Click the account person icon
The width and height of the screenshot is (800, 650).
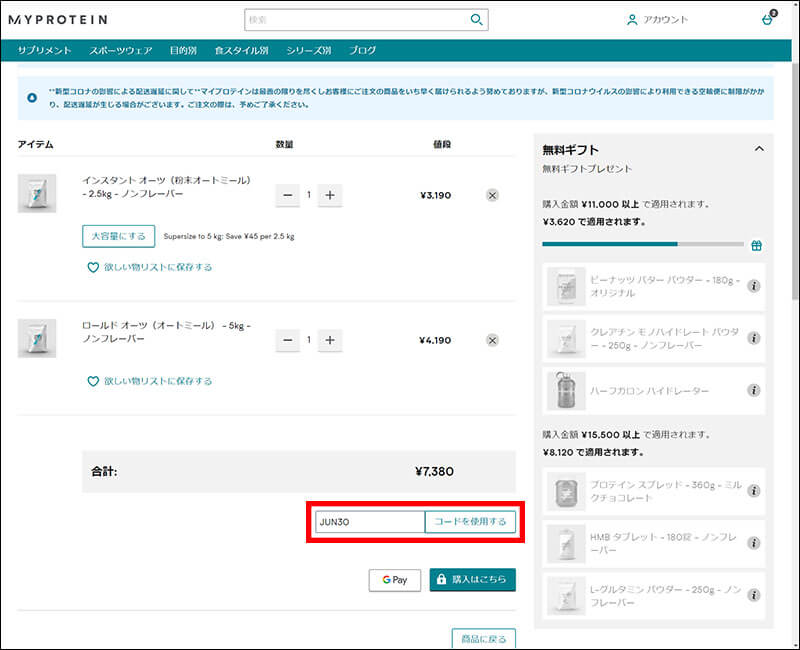[632, 20]
